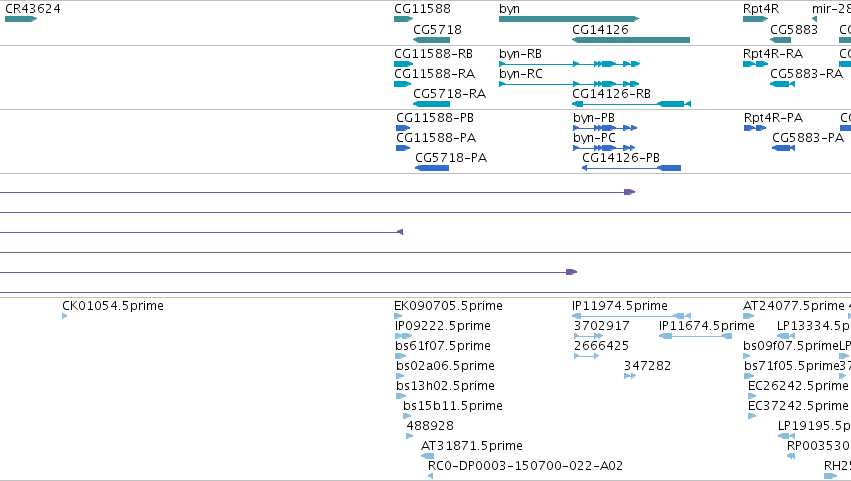This screenshot has width=851, height=481.
Task: Select the CG5718-RA transcript label
Action: coord(449,94)
